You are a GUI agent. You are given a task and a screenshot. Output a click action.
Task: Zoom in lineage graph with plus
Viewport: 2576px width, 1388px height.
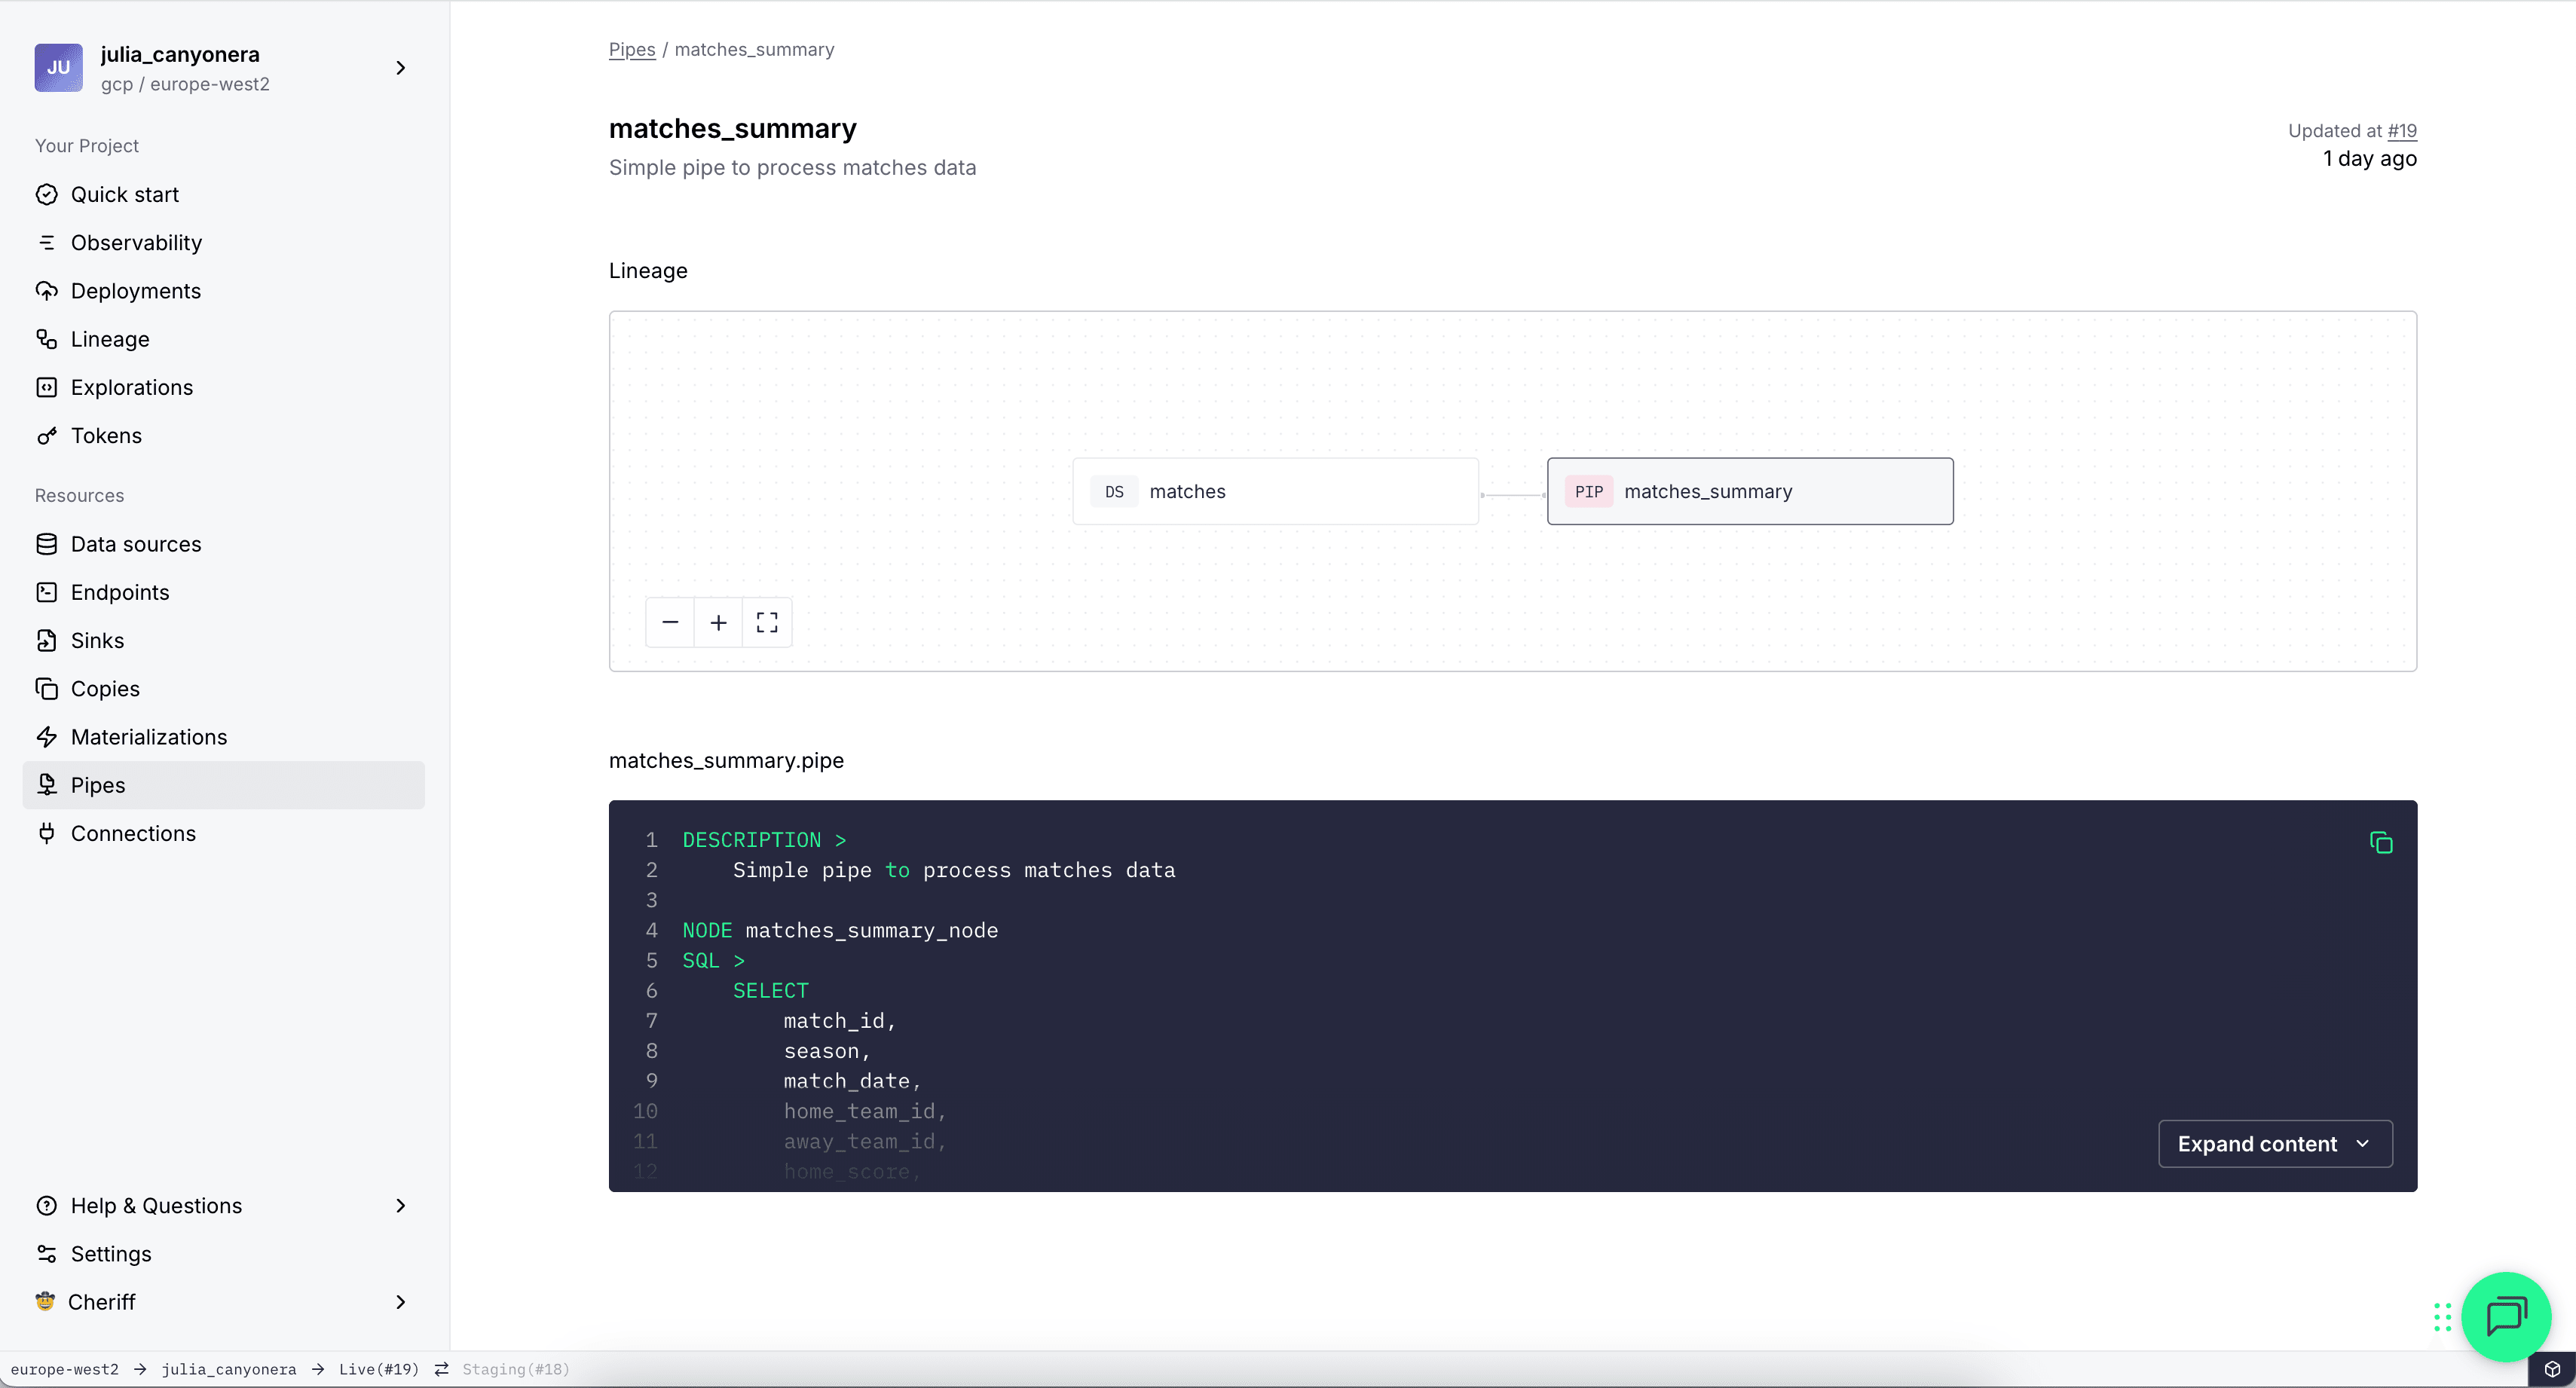[718, 623]
